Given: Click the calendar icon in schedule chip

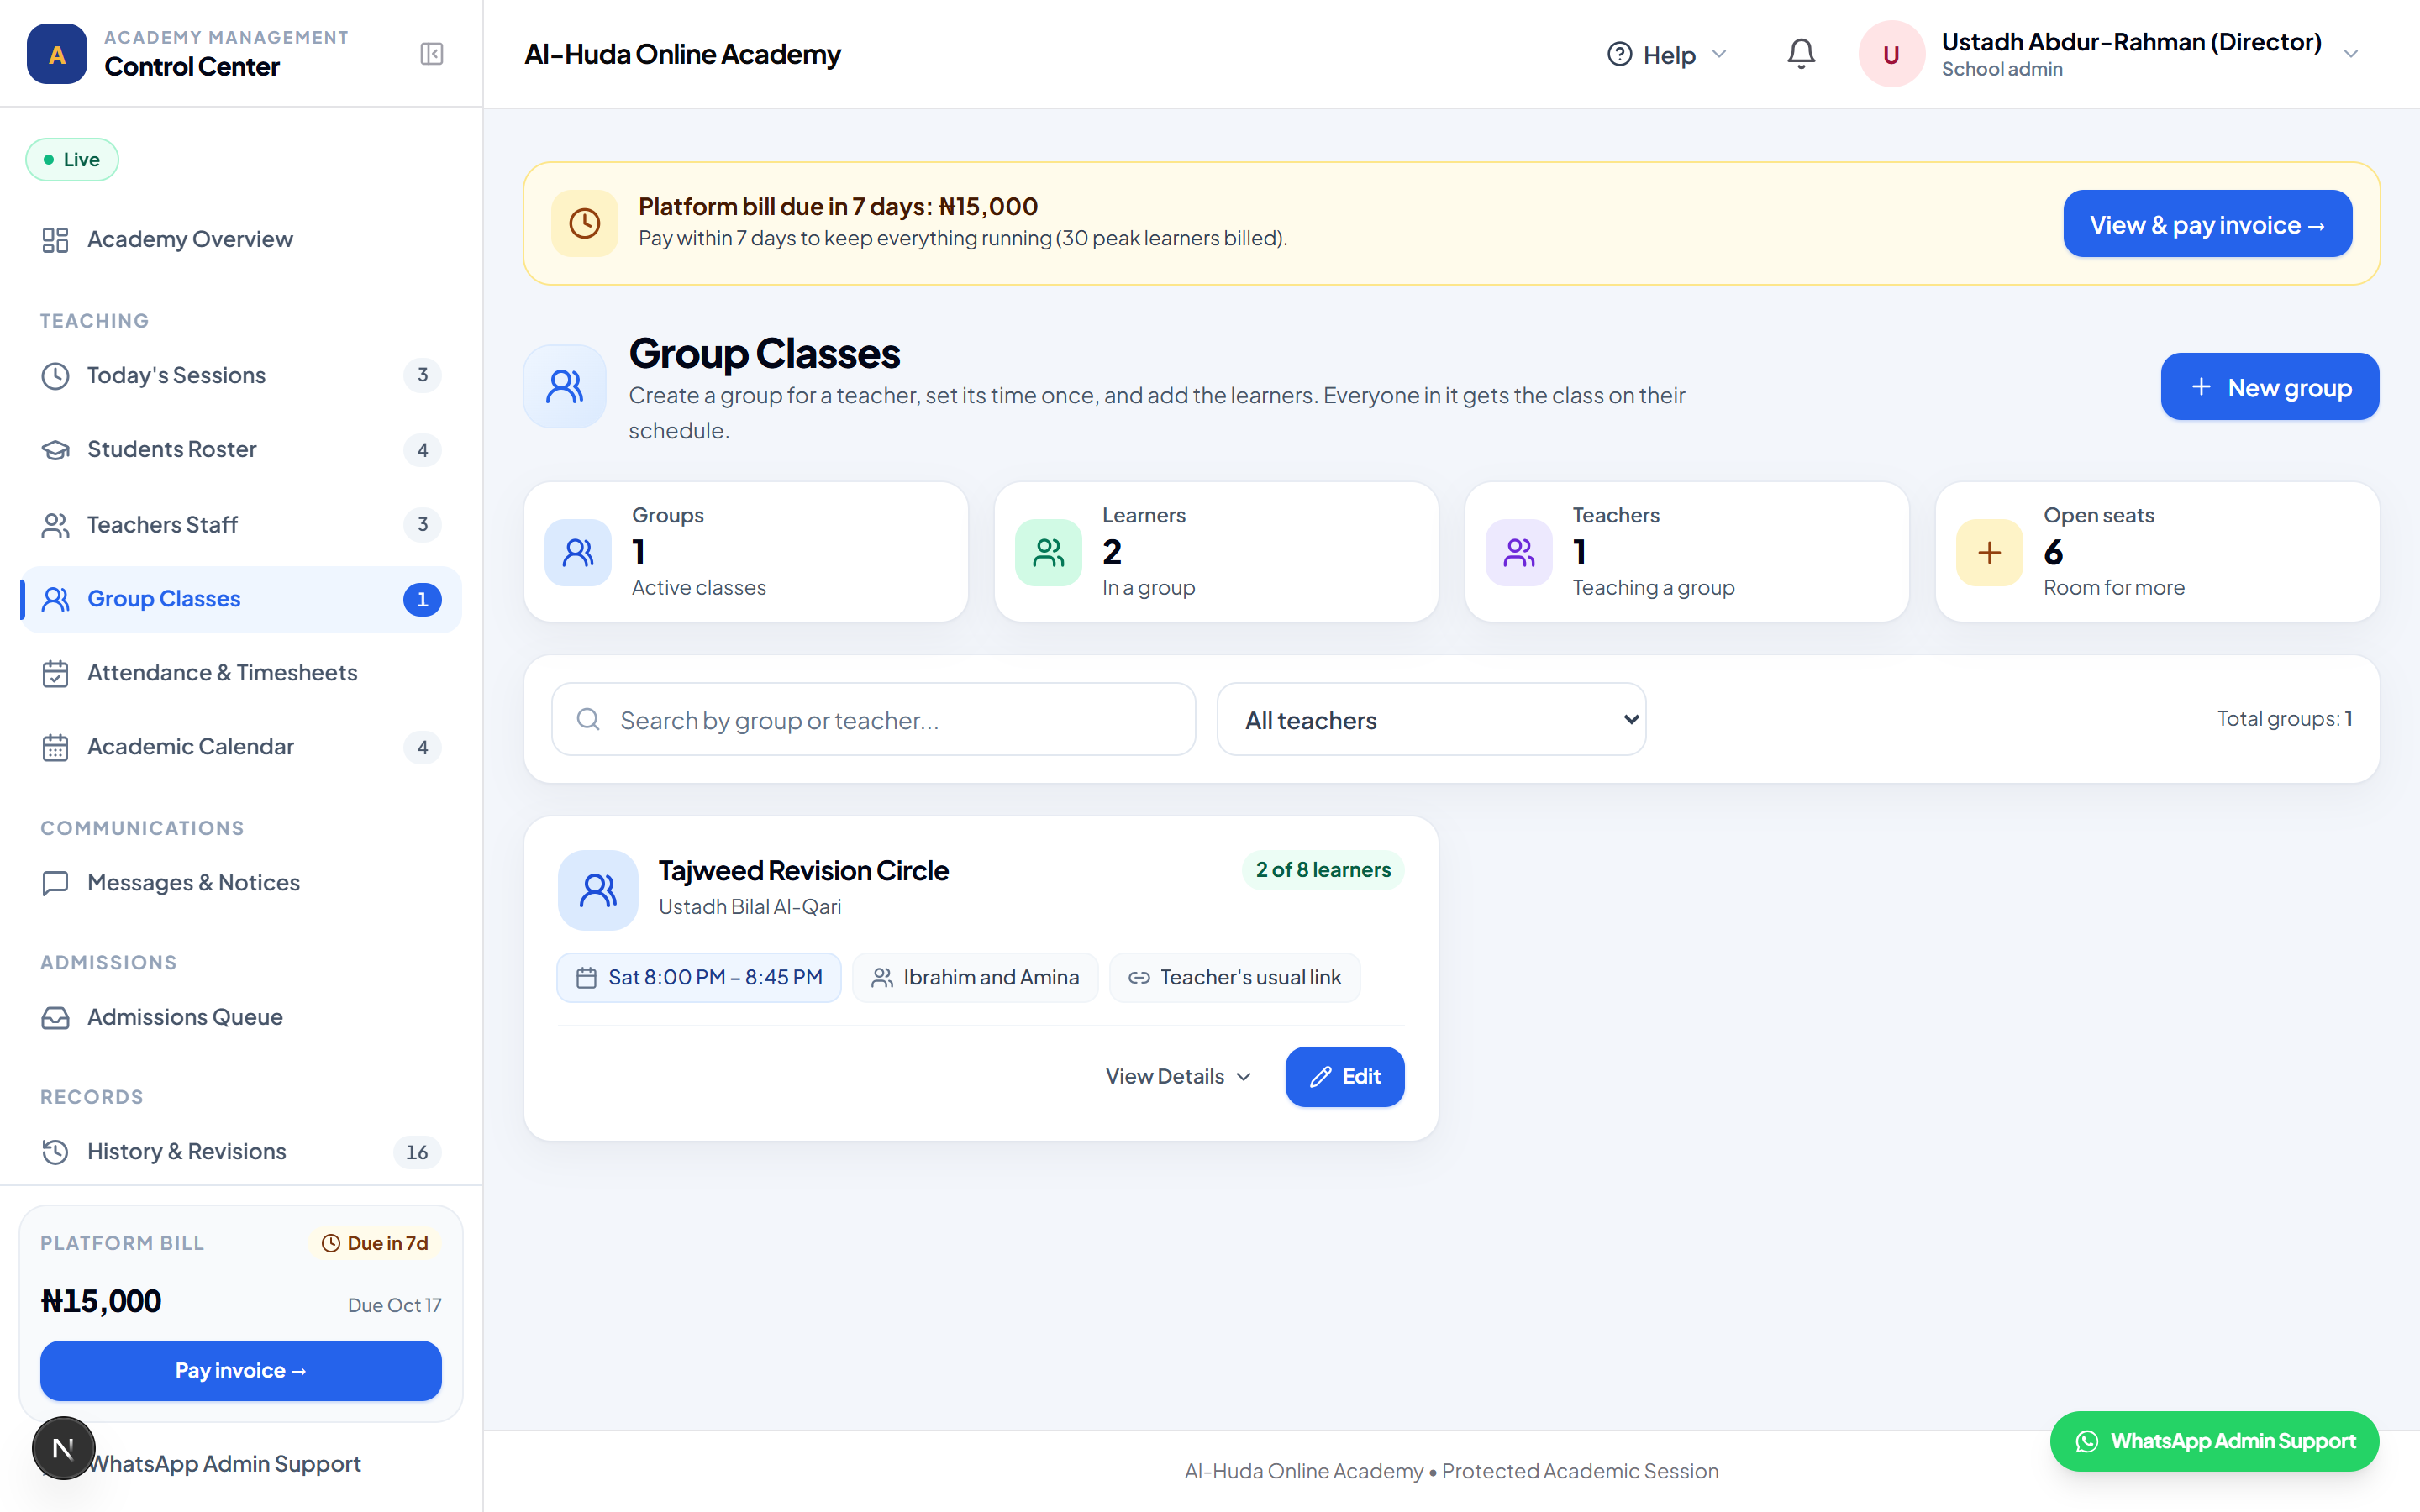Looking at the screenshot, I should (x=587, y=978).
